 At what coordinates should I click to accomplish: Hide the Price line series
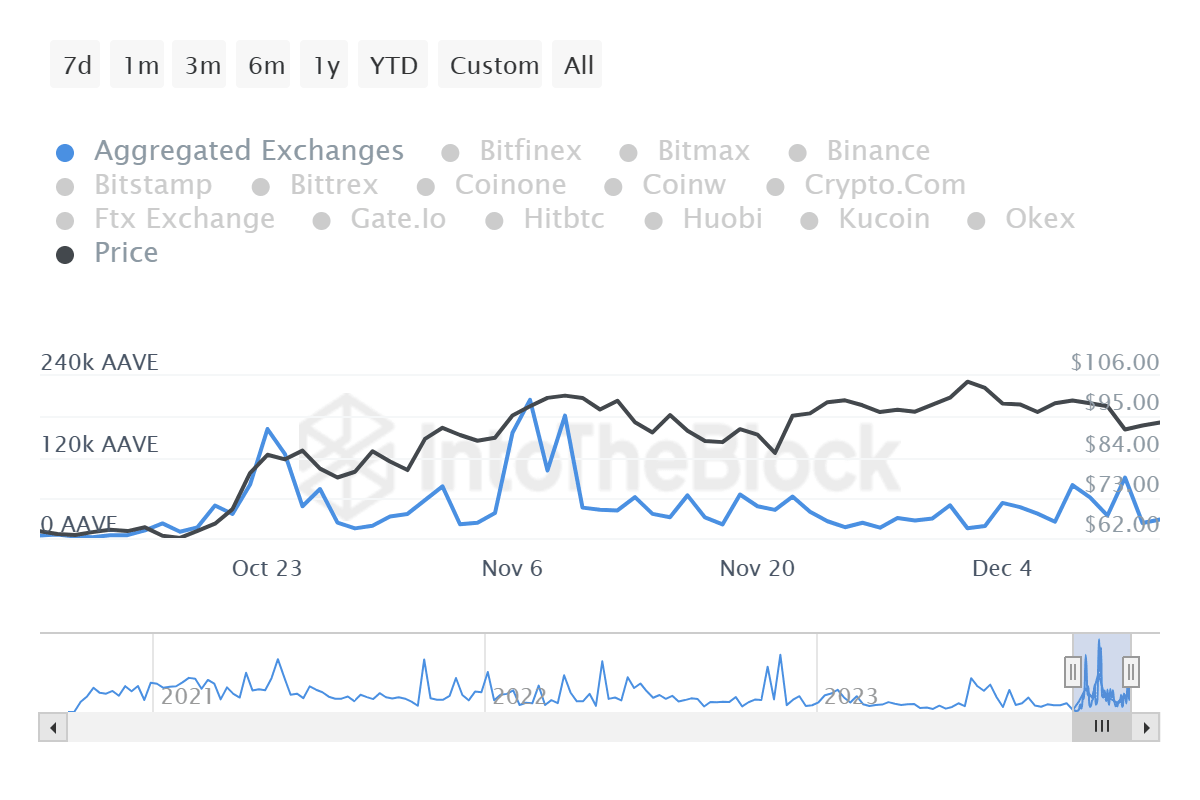pyautogui.click(x=126, y=253)
